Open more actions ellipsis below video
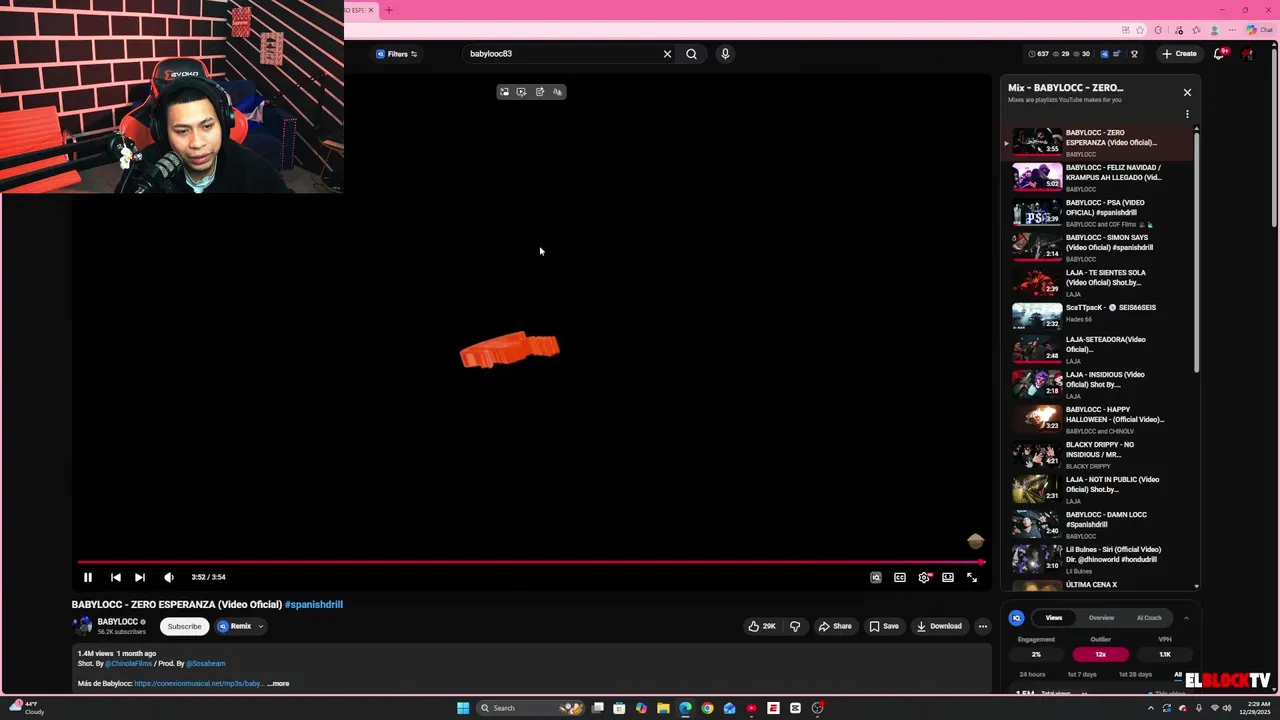This screenshot has height=720, width=1280. click(983, 626)
